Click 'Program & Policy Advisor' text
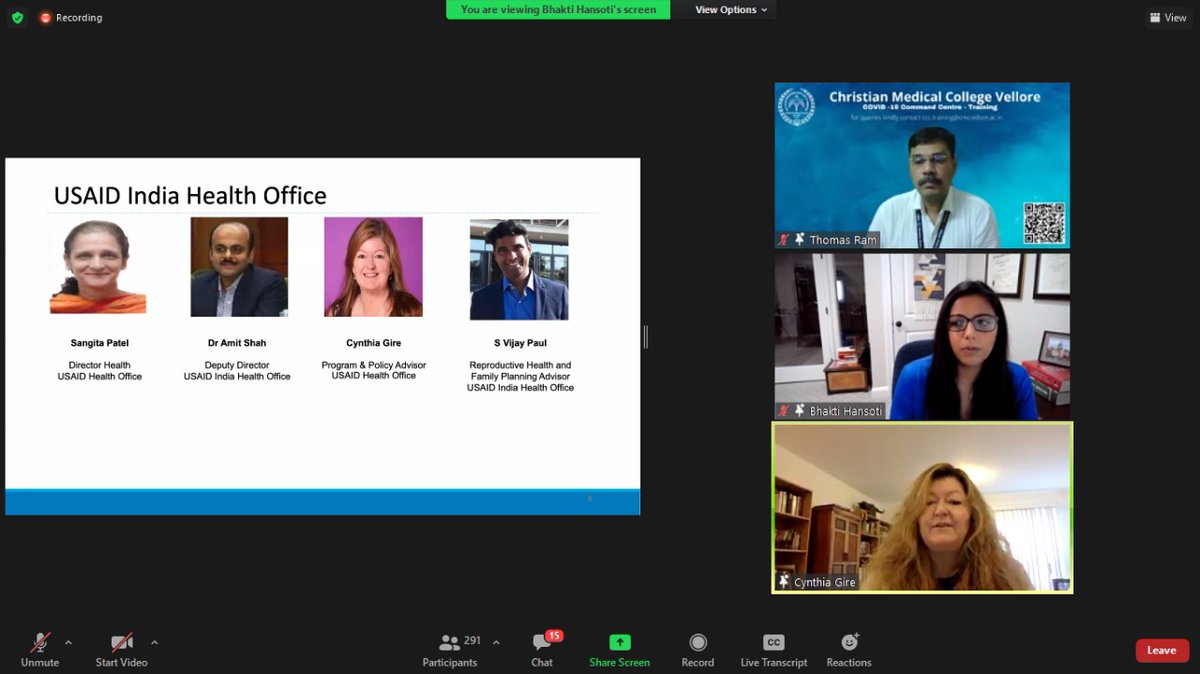The width and height of the screenshot is (1200, 674). 374,365
